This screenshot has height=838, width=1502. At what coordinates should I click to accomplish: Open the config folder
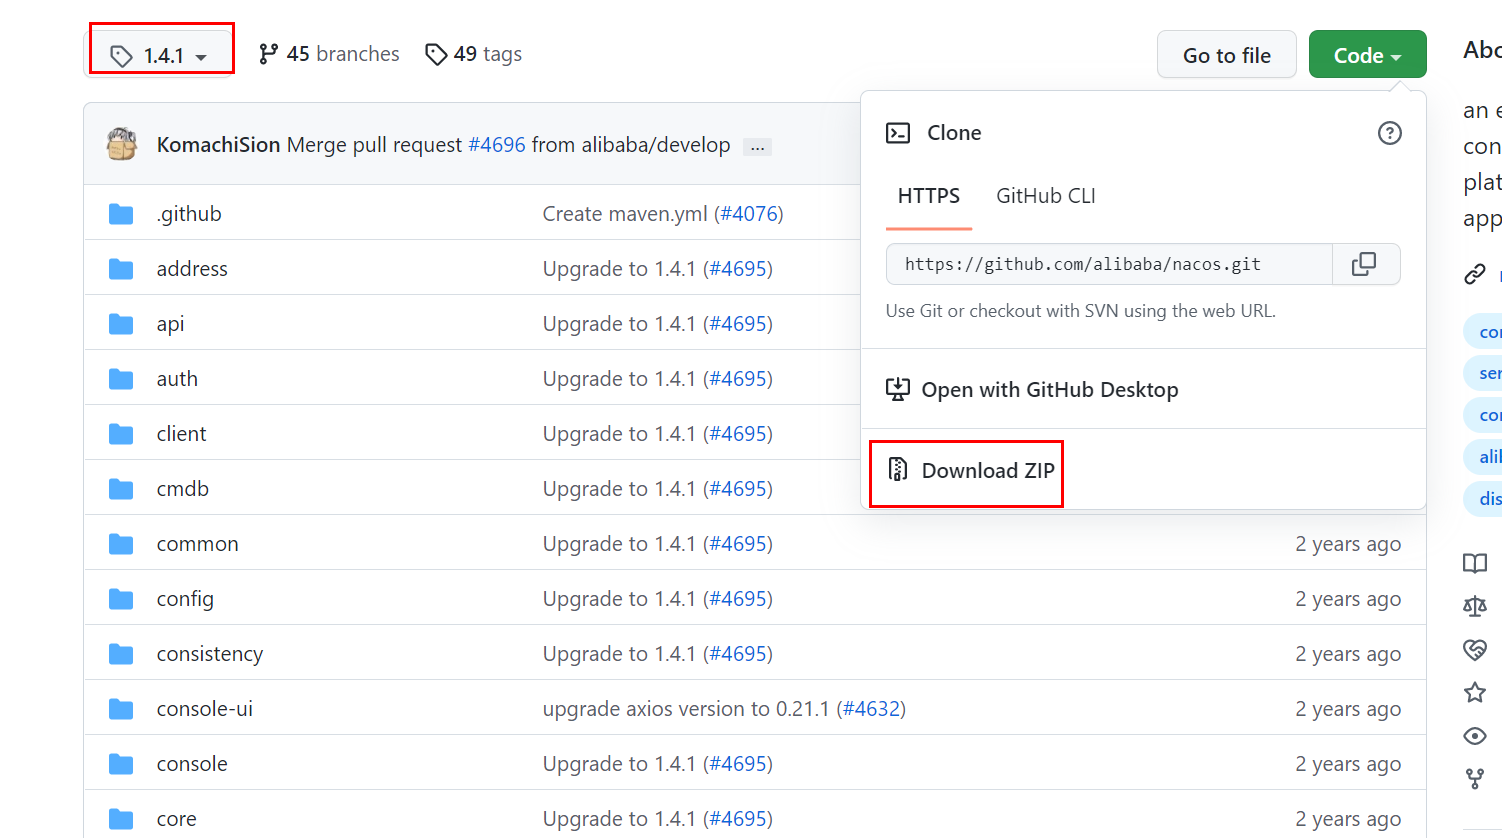[185, 599]
